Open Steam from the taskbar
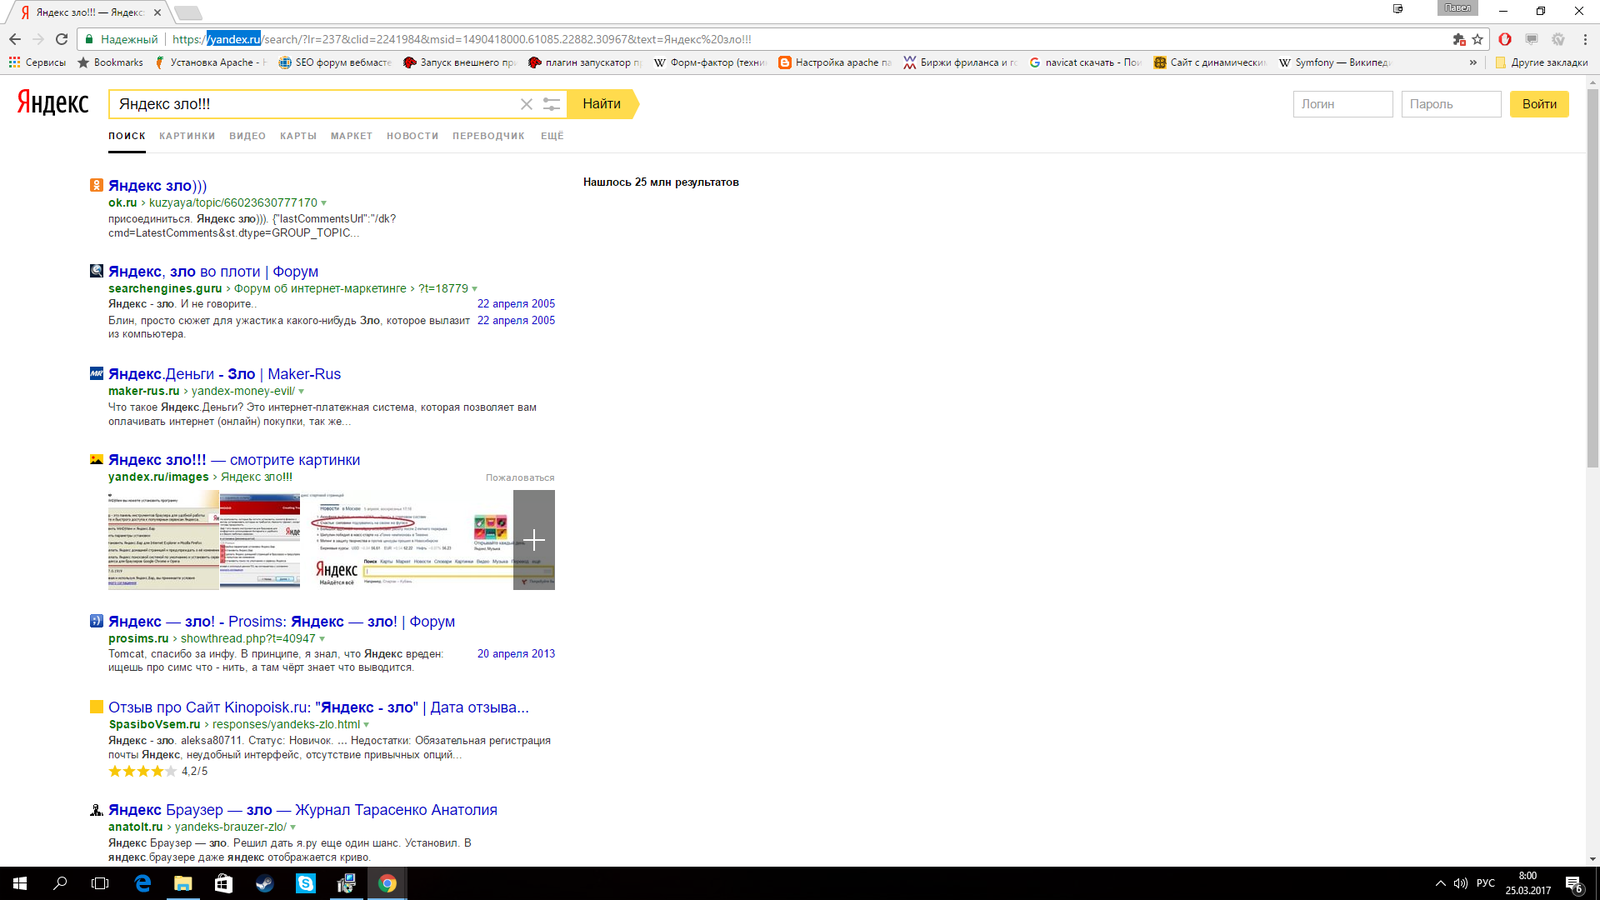Image resolution: width=1600 pixels, height=900 pixels. [265, 883]
